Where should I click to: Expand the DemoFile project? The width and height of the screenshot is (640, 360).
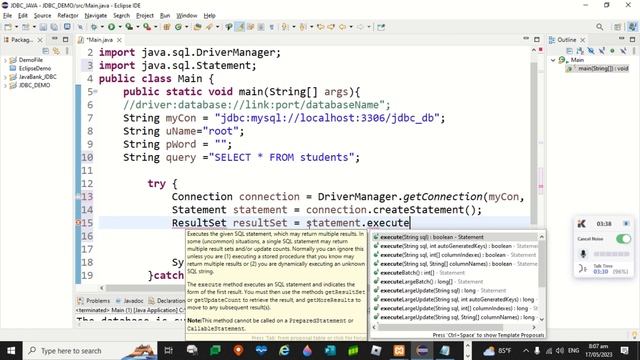point(5,60)
